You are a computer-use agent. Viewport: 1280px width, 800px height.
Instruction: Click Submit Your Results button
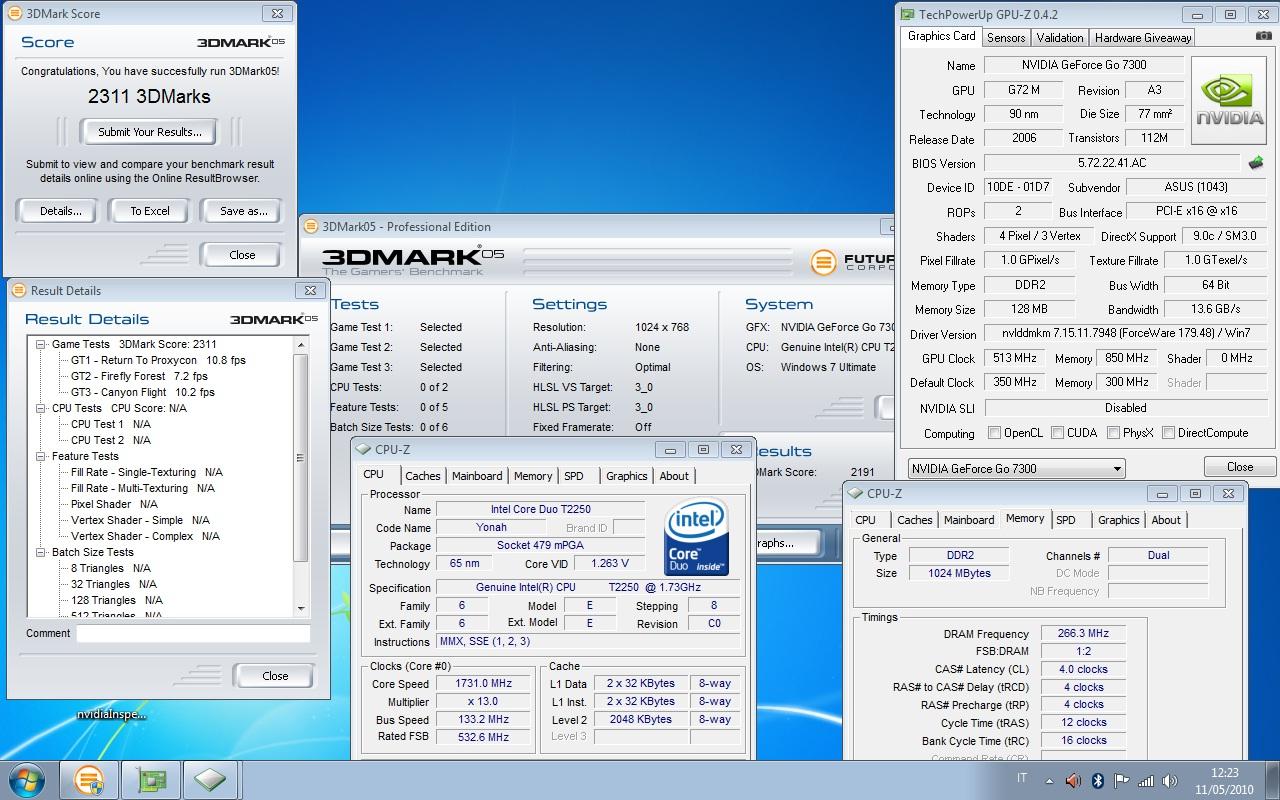150,132
